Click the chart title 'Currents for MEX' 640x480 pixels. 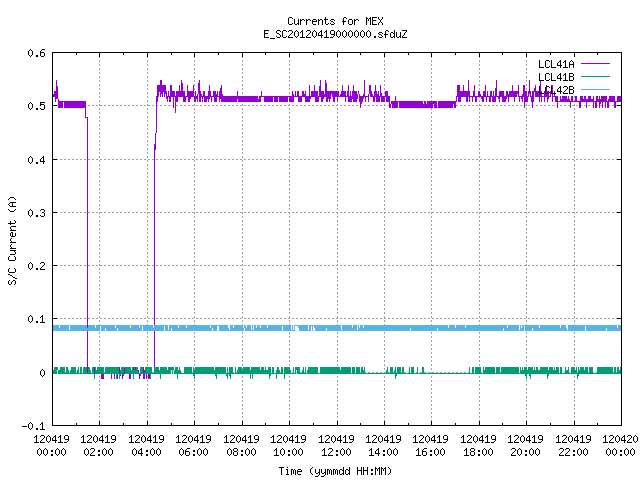click(x=335, y=21)
